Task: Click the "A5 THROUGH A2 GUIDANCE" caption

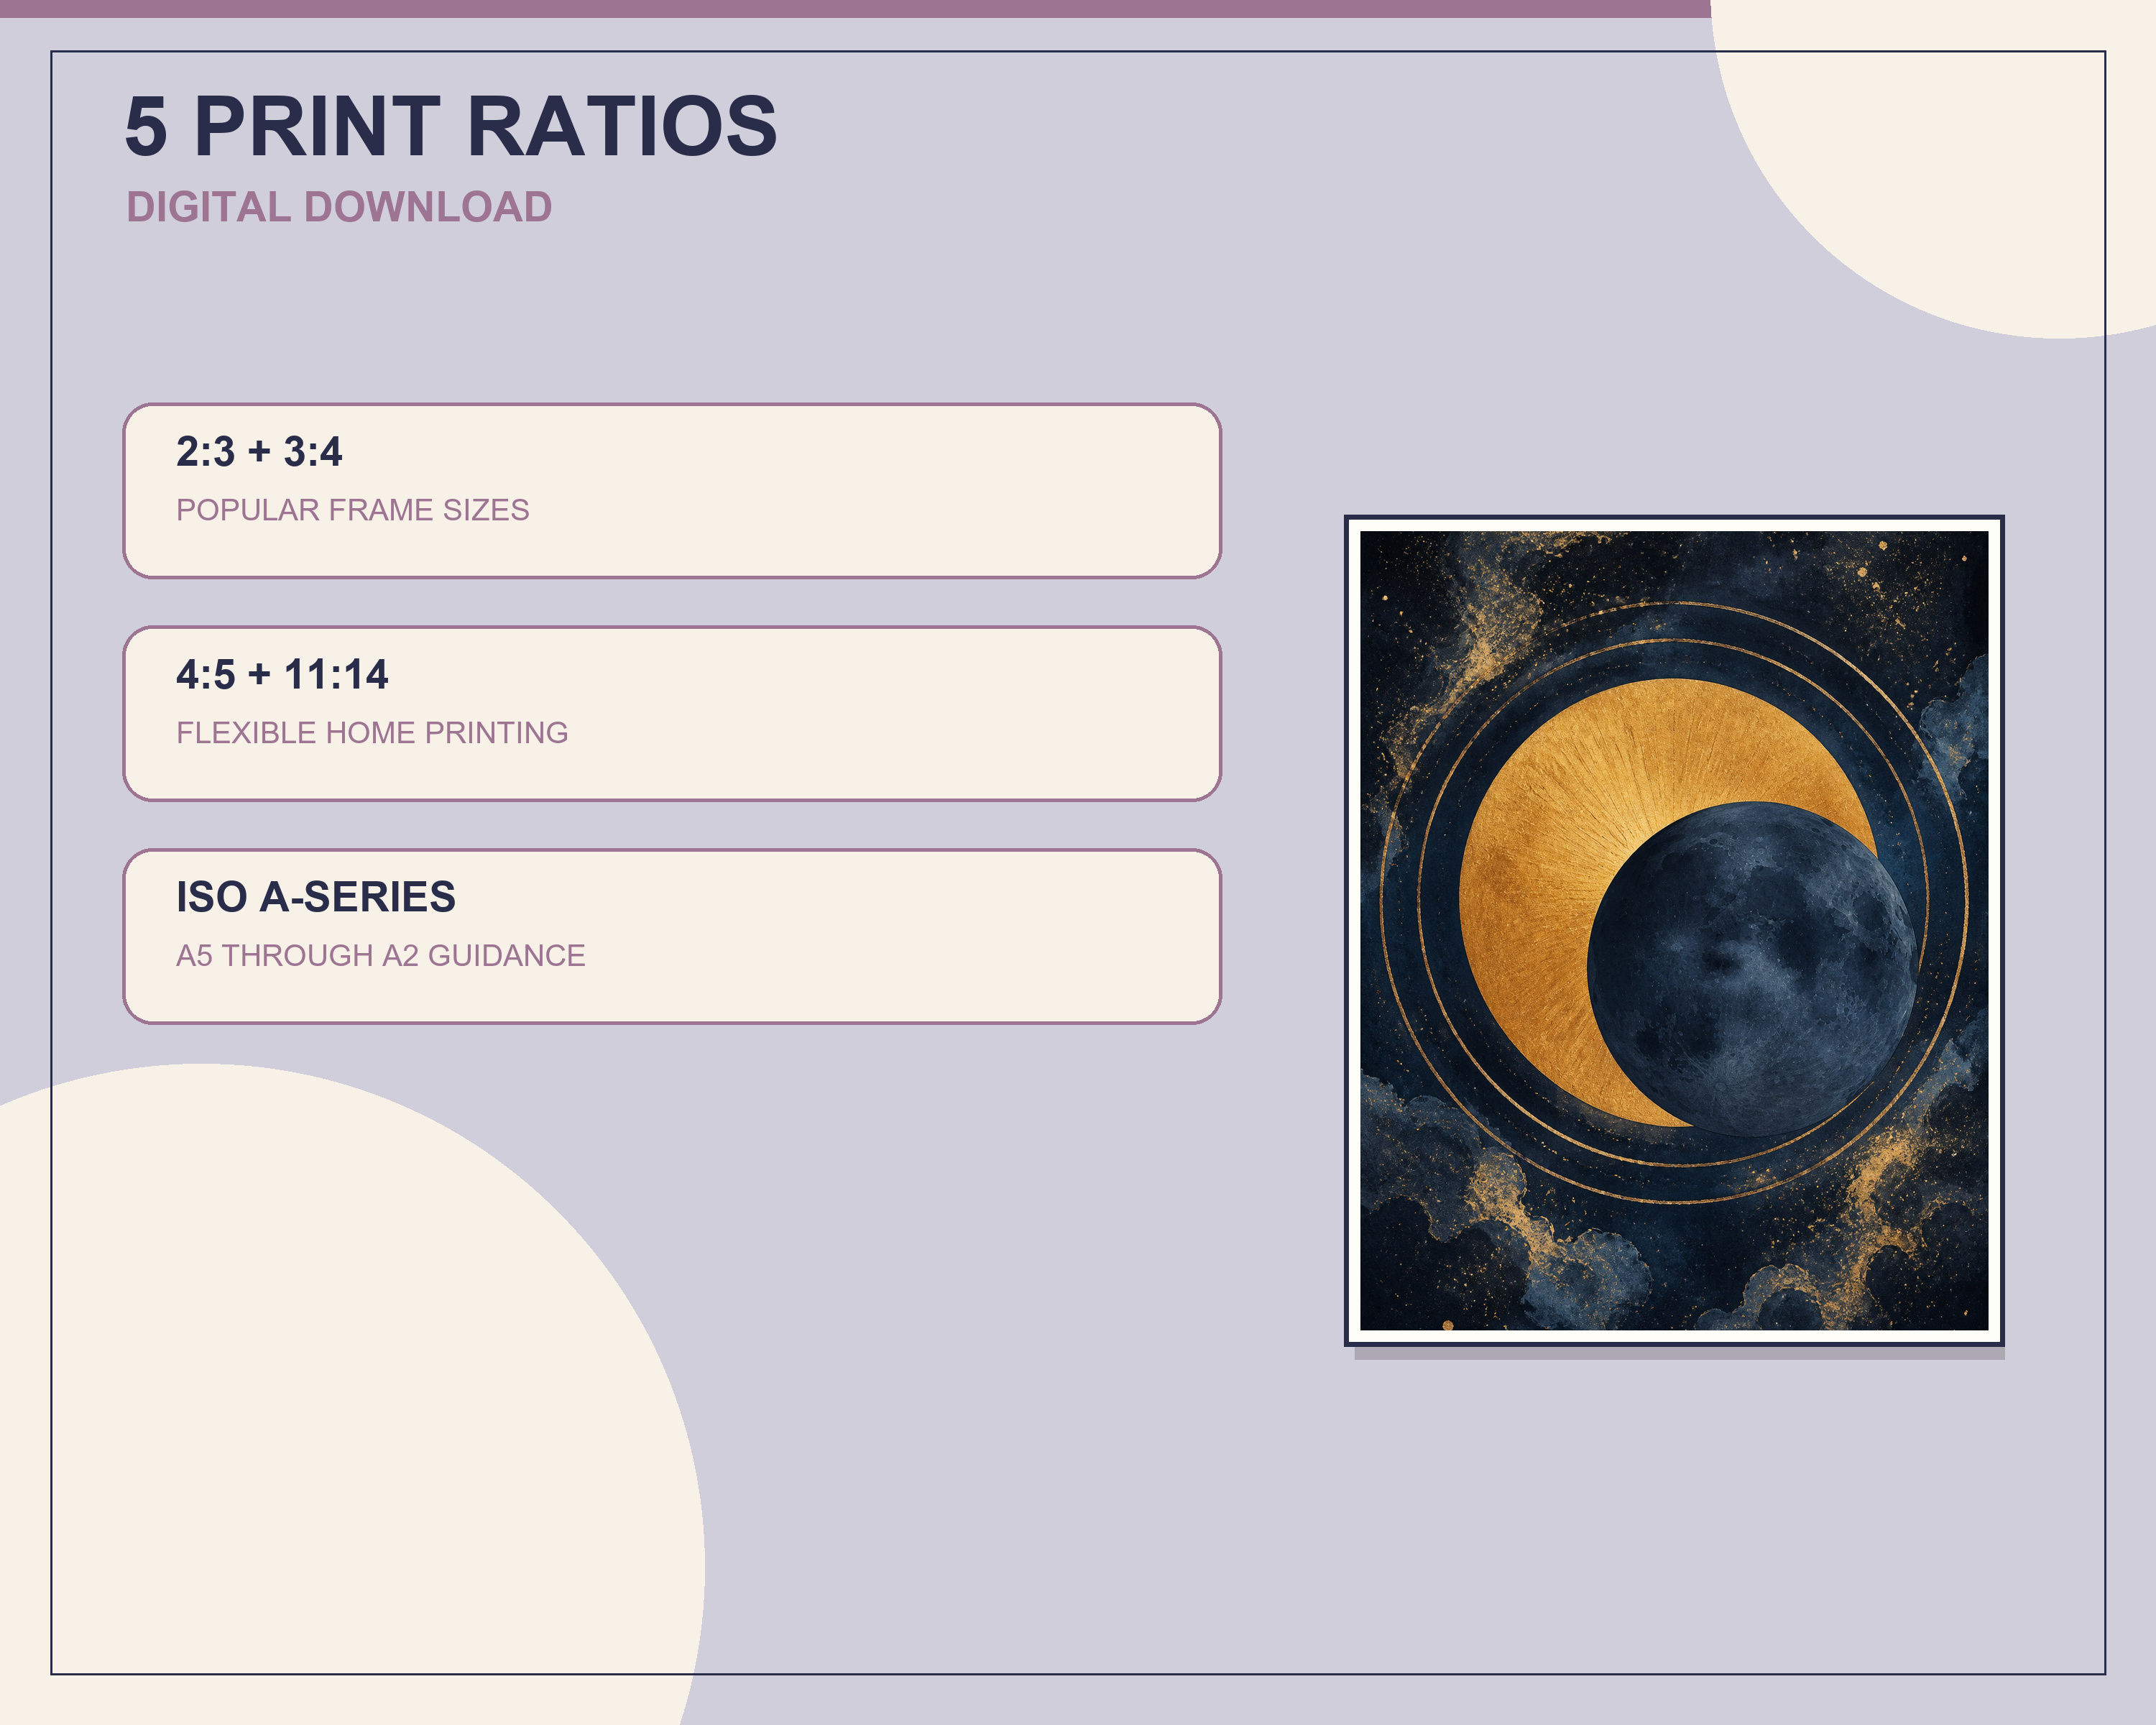Action: coord(381,956)
